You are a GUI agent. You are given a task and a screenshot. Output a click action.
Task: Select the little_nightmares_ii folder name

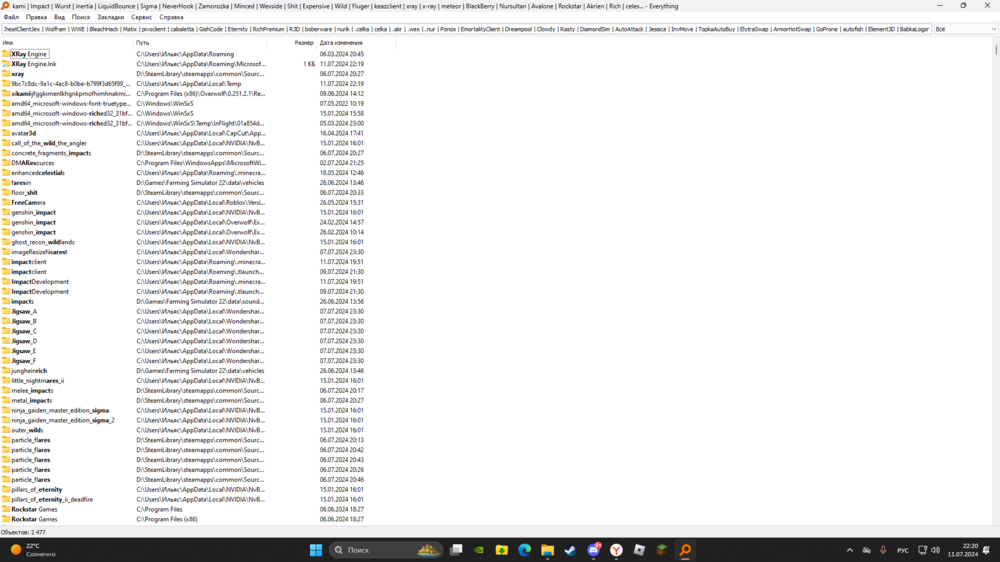pyautogui.click(x=38, y=381)
